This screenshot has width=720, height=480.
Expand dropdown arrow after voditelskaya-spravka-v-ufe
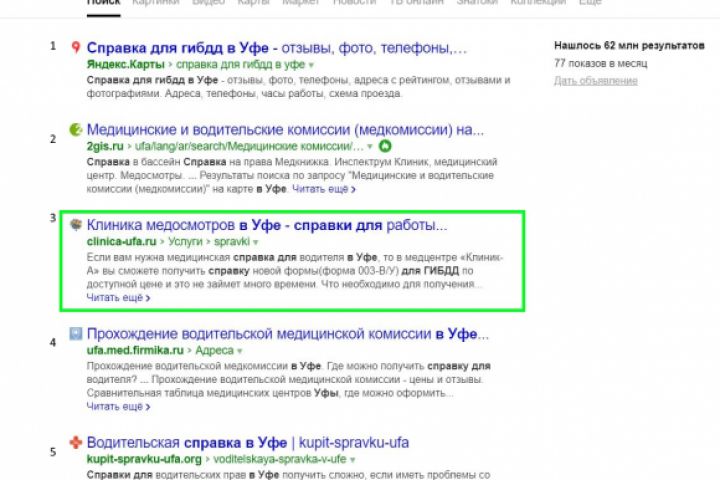[x=353, y=460]
